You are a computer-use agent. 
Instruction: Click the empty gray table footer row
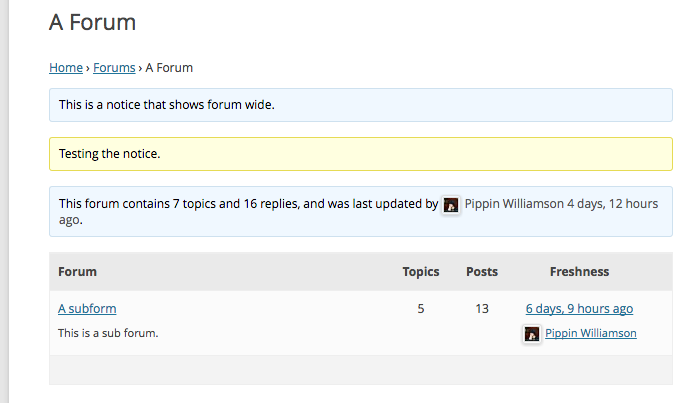coord(360,369)
